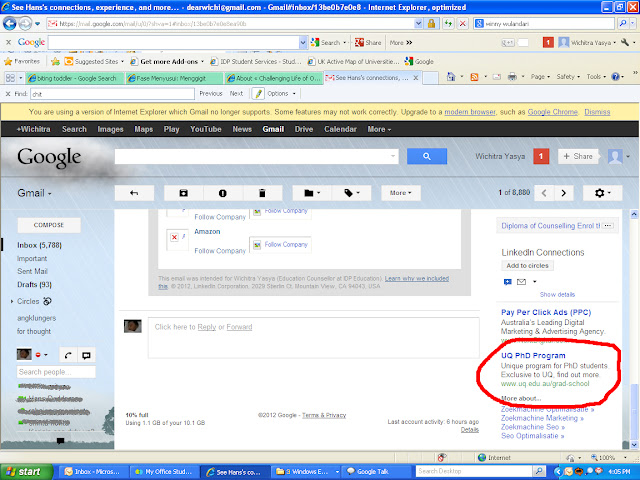Click Add to circles button
This screenshot has width=640, height=480.
tap(527, 266)
